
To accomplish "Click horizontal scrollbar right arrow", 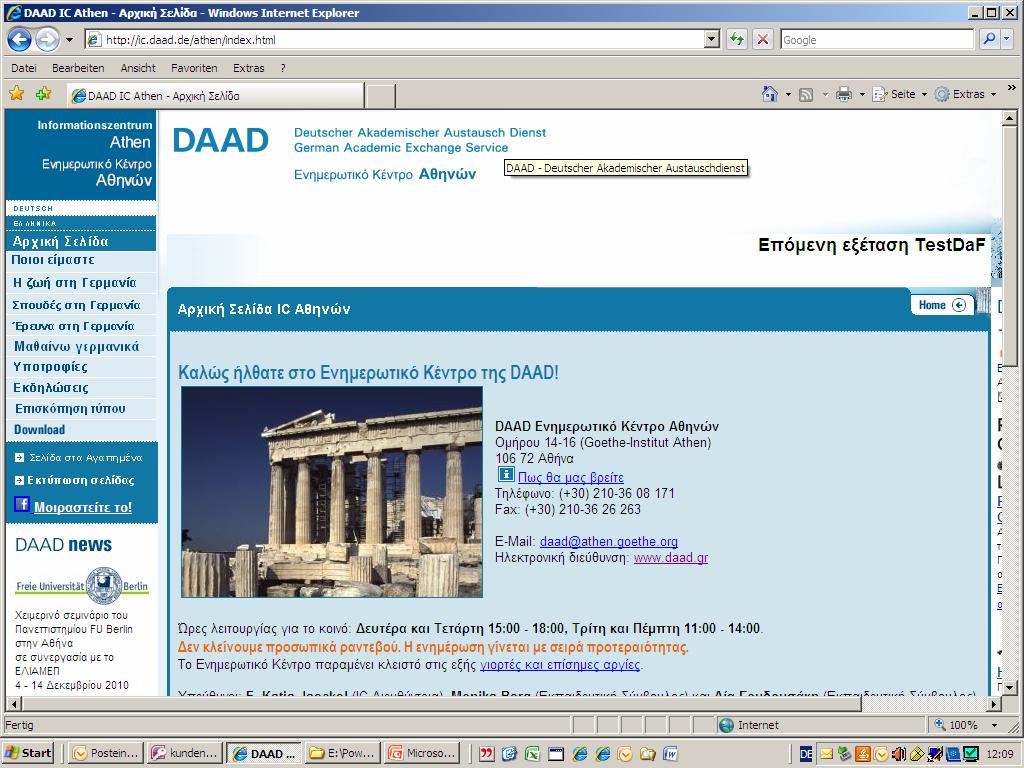I will (x=994, y=704).
